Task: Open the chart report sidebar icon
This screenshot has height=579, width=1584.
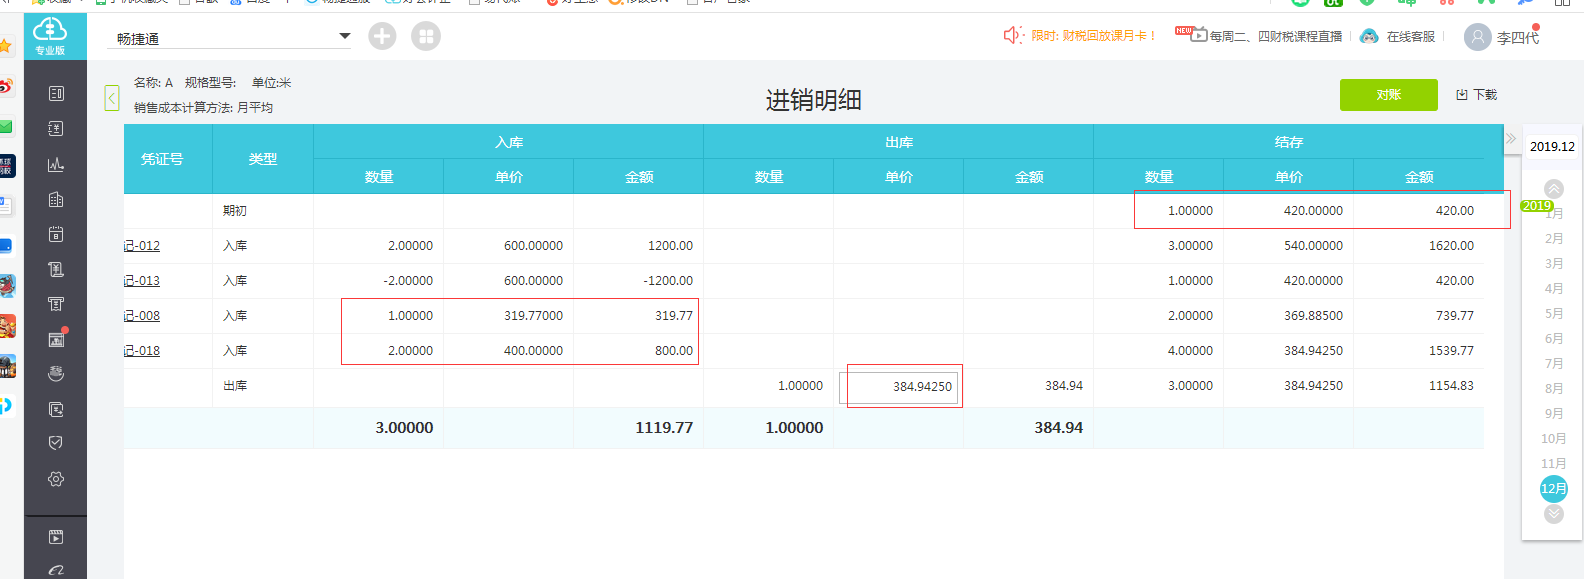Action: [x=56, y=164]
